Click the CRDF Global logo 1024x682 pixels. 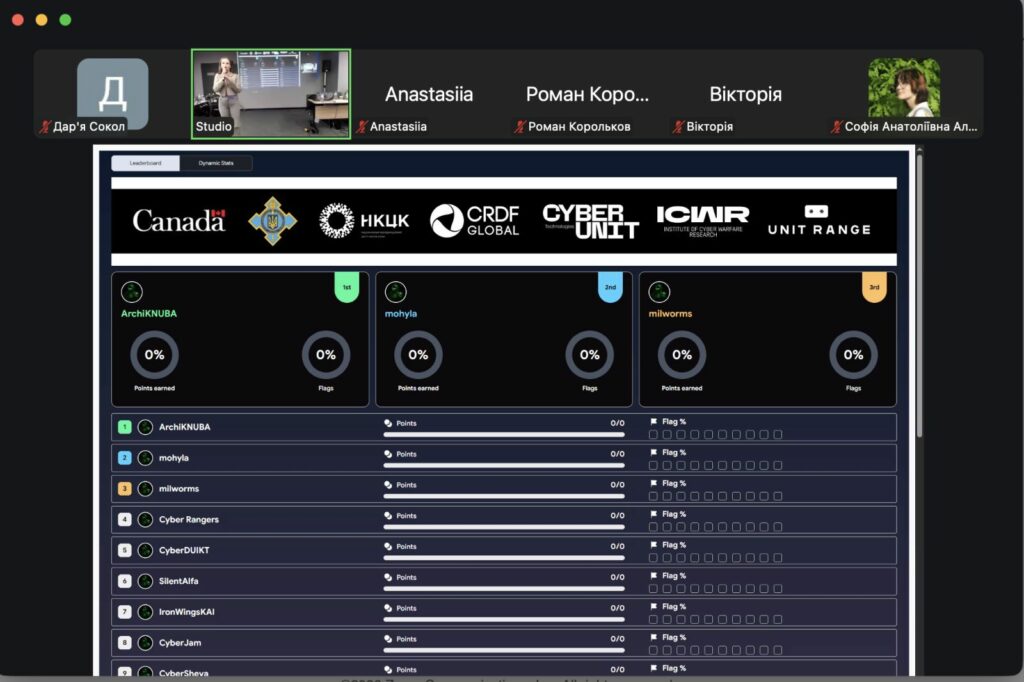pyautogui.click(x=474, y=221)
